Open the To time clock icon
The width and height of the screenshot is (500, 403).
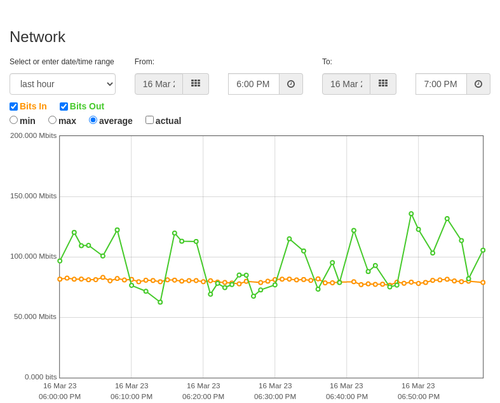pyautogui.click(x=478, y=84)
